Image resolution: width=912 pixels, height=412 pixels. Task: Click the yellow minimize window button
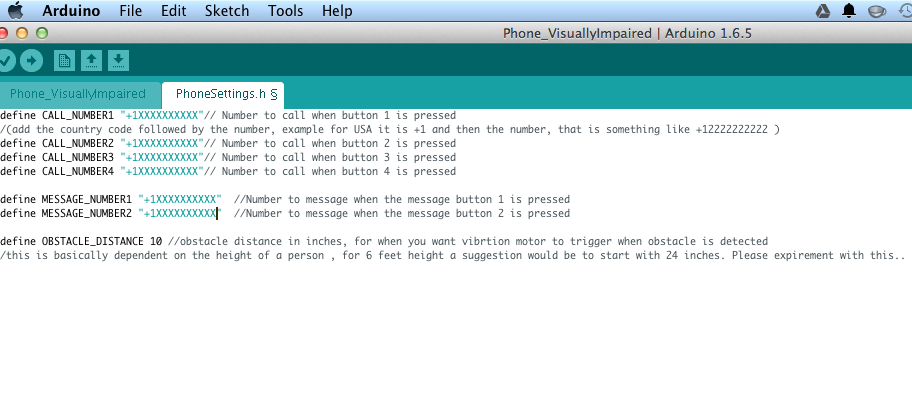22,33
